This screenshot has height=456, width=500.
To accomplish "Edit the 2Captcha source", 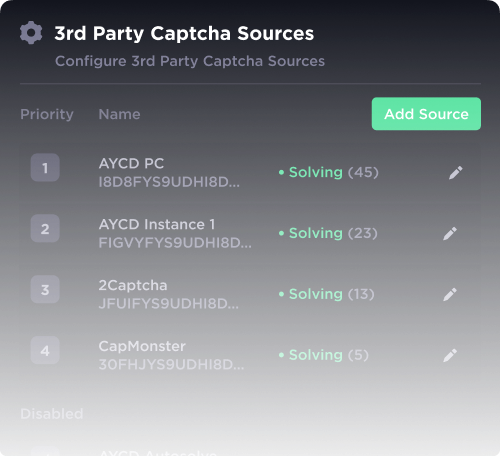I will coord(450,294).
